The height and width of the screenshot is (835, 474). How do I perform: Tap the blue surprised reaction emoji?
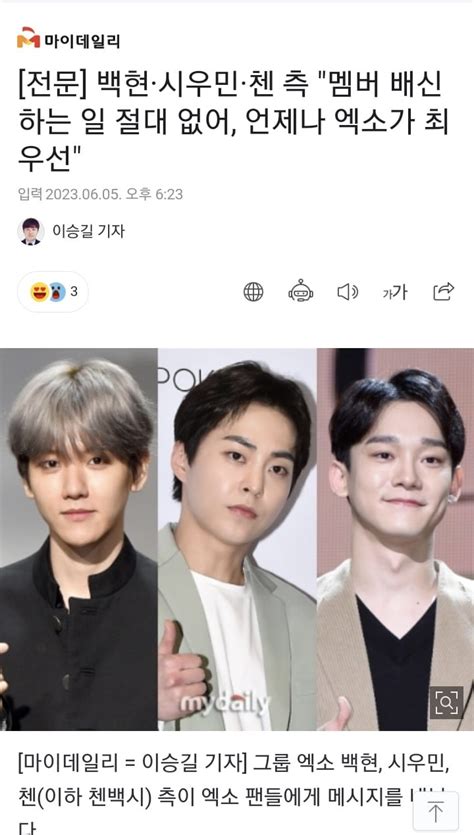pyautogui.click(x=57, y=292)
